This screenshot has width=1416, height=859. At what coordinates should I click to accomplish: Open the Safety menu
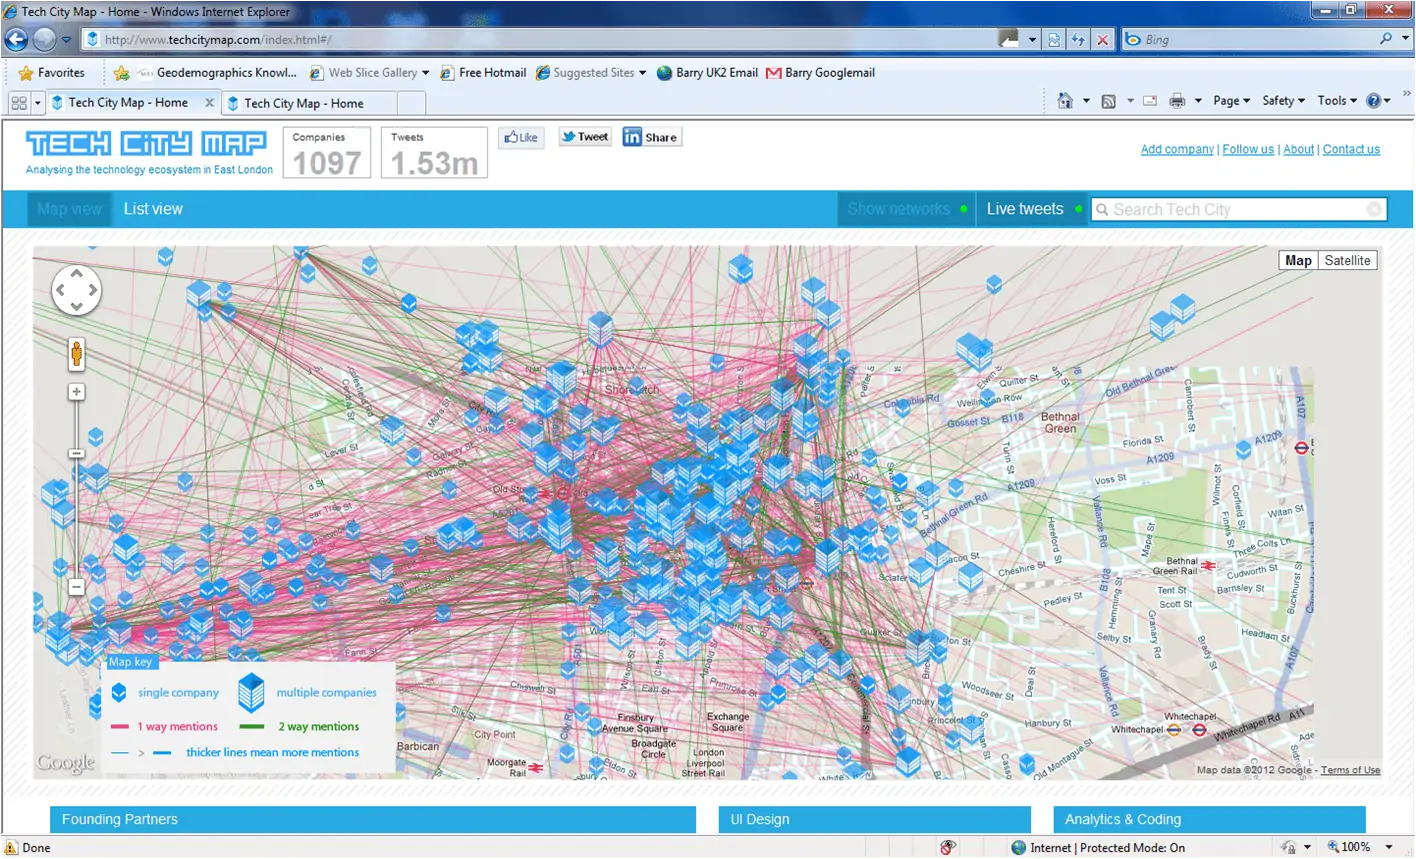(1283, 101)
